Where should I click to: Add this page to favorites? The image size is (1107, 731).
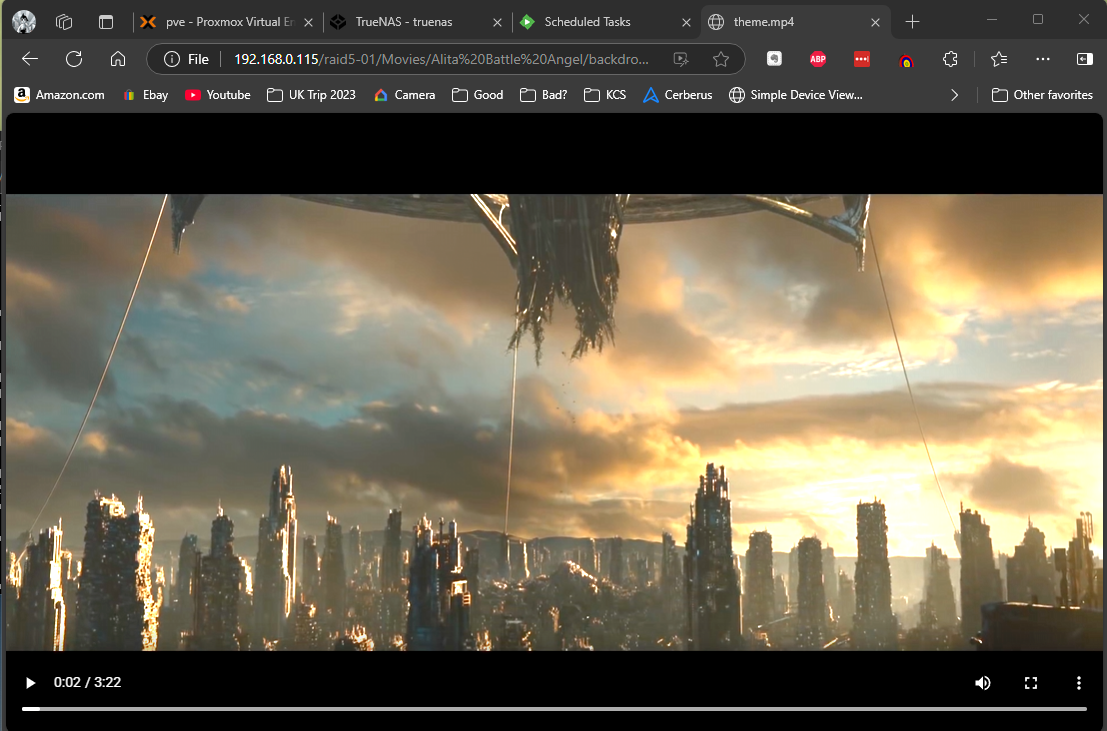click(721, 59)
